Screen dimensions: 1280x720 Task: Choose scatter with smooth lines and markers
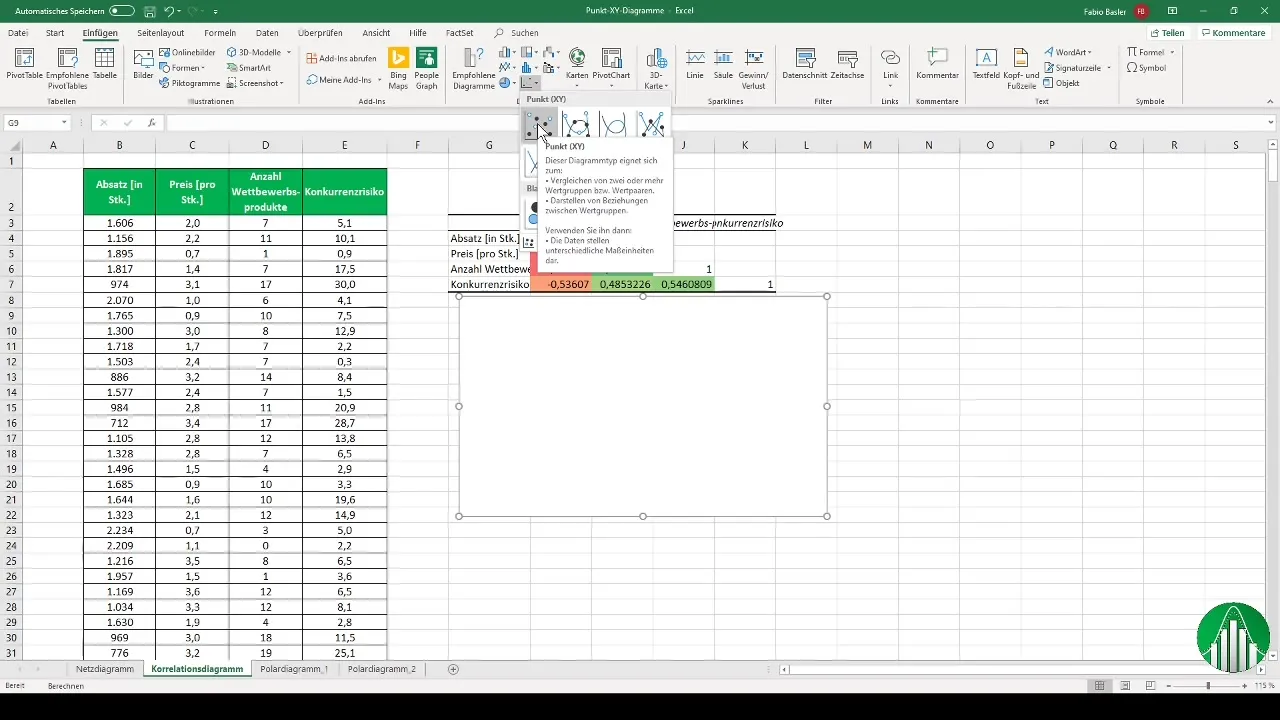577,126
